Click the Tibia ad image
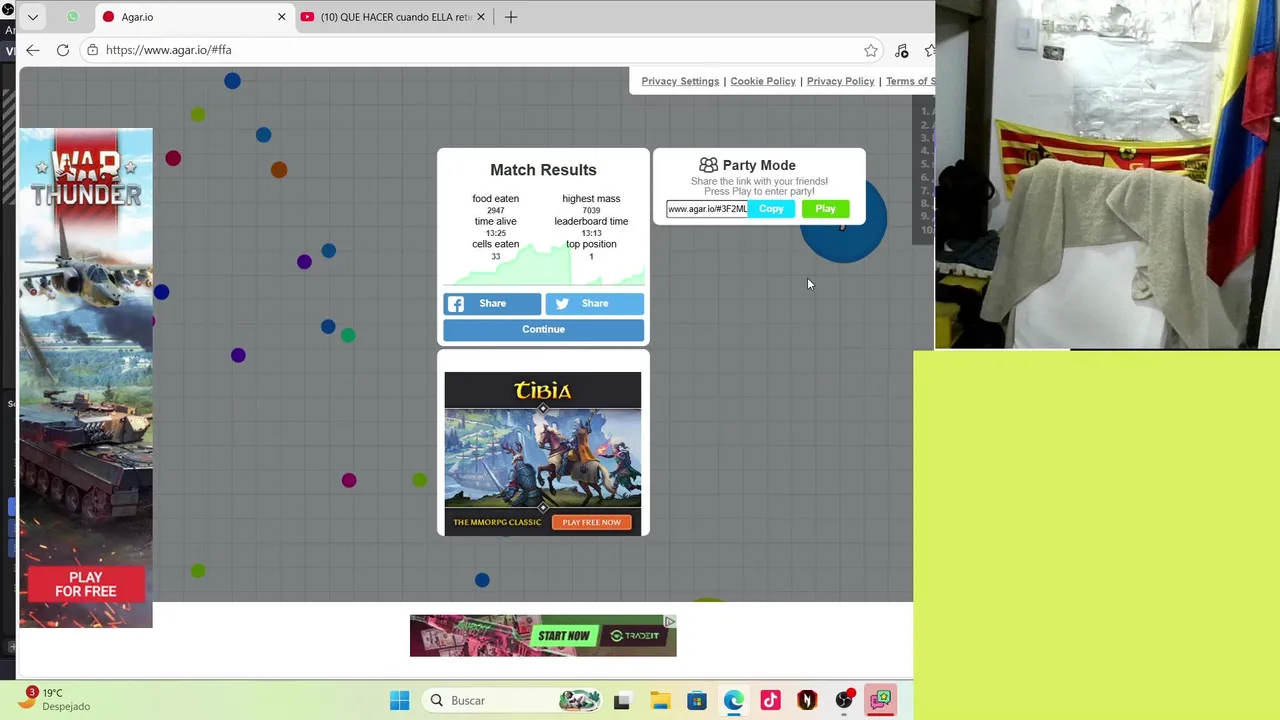This screenshot has width=1280, height=720. pyautogui.click(x=543, y=453)
